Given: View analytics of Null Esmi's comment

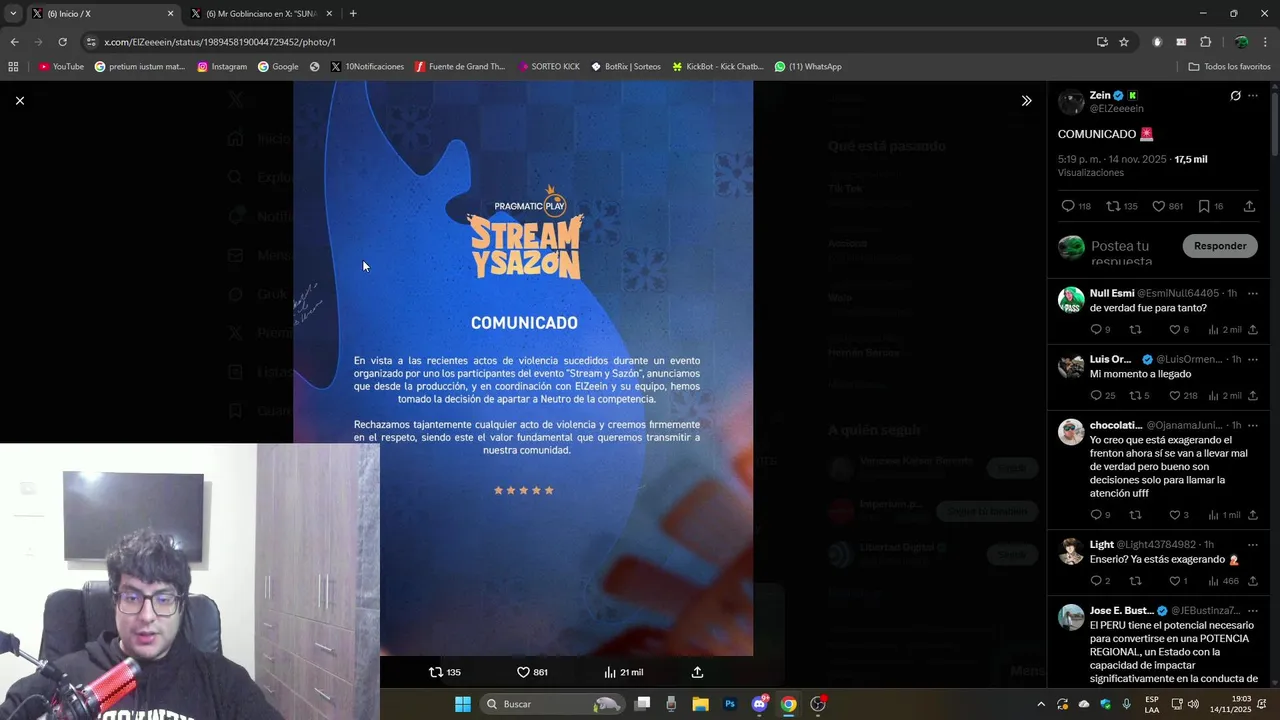Looking at the screenshot, I should 1225,330.
